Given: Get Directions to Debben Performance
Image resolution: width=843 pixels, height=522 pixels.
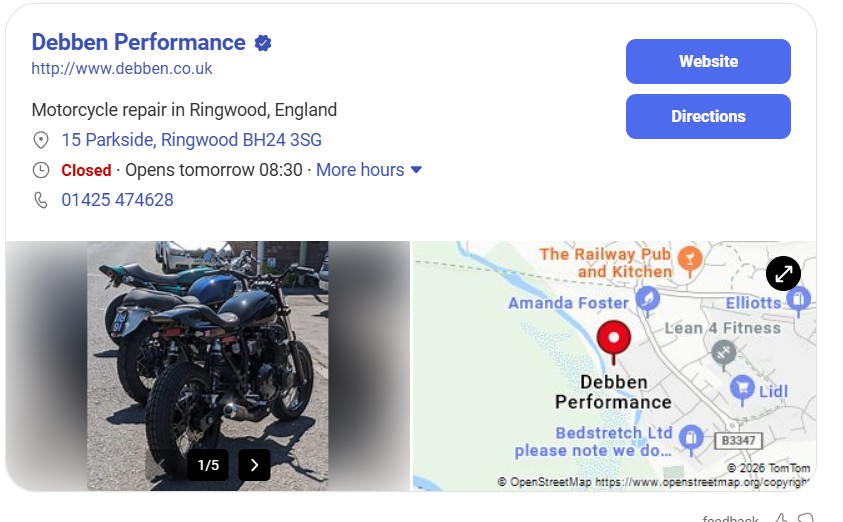Looking at the screenshot, I should (x=708, y=116).
